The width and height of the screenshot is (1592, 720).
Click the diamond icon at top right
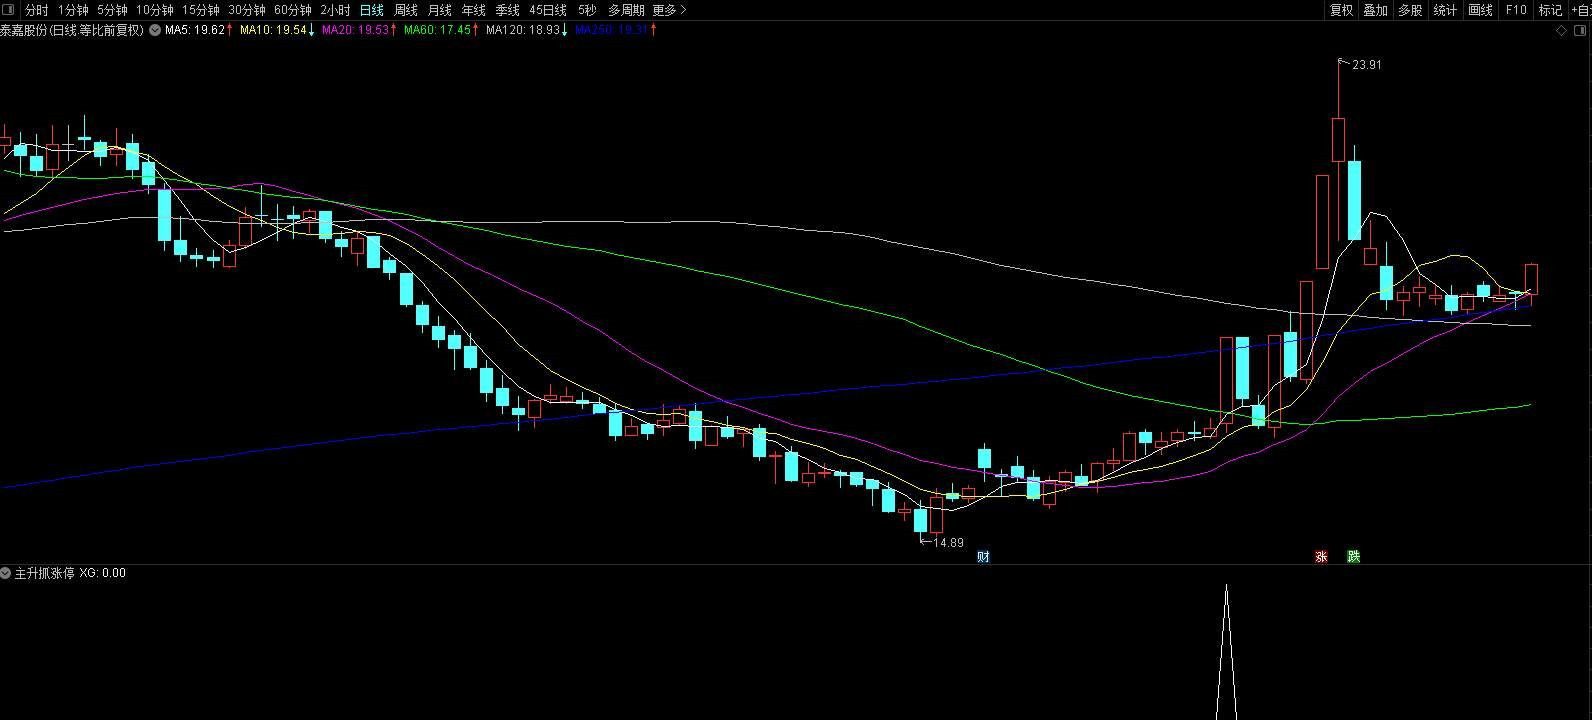(x=1562, y=30)
